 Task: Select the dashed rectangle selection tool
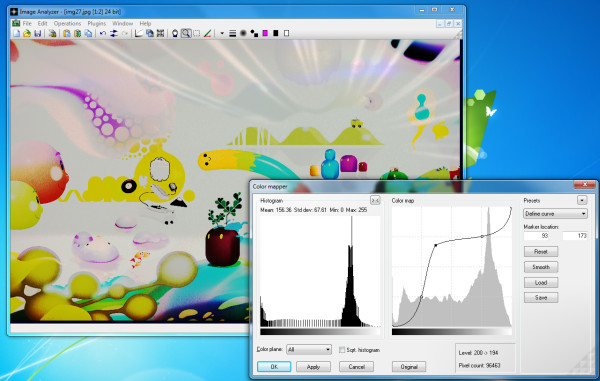[197, 33]
